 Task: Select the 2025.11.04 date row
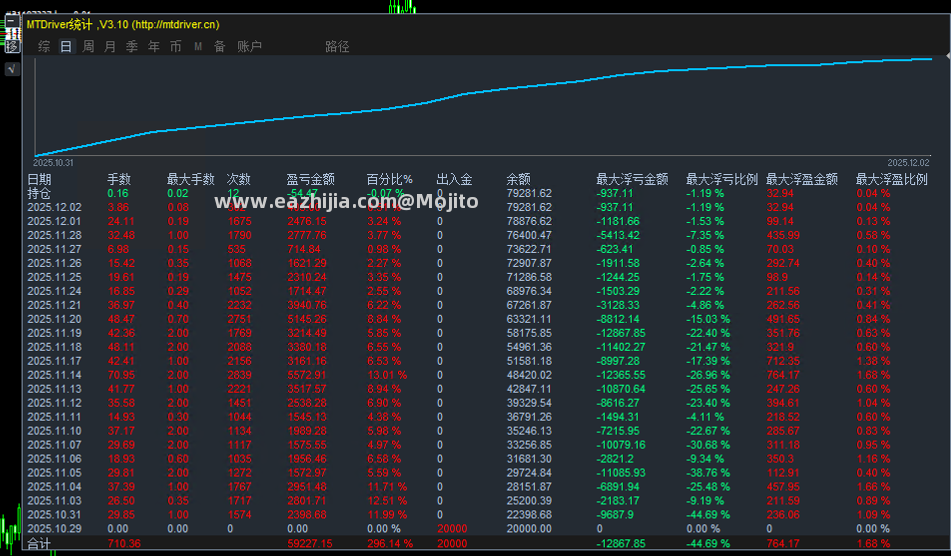coord(54,486)
